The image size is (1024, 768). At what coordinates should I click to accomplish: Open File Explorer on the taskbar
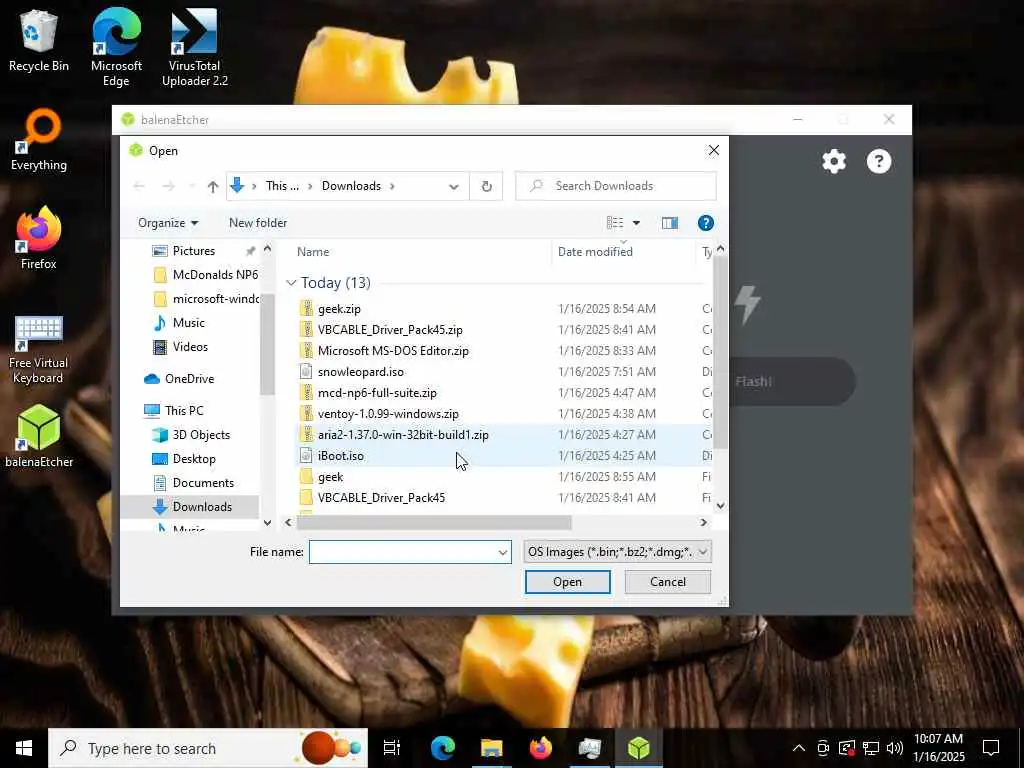(x=492, y=748)
